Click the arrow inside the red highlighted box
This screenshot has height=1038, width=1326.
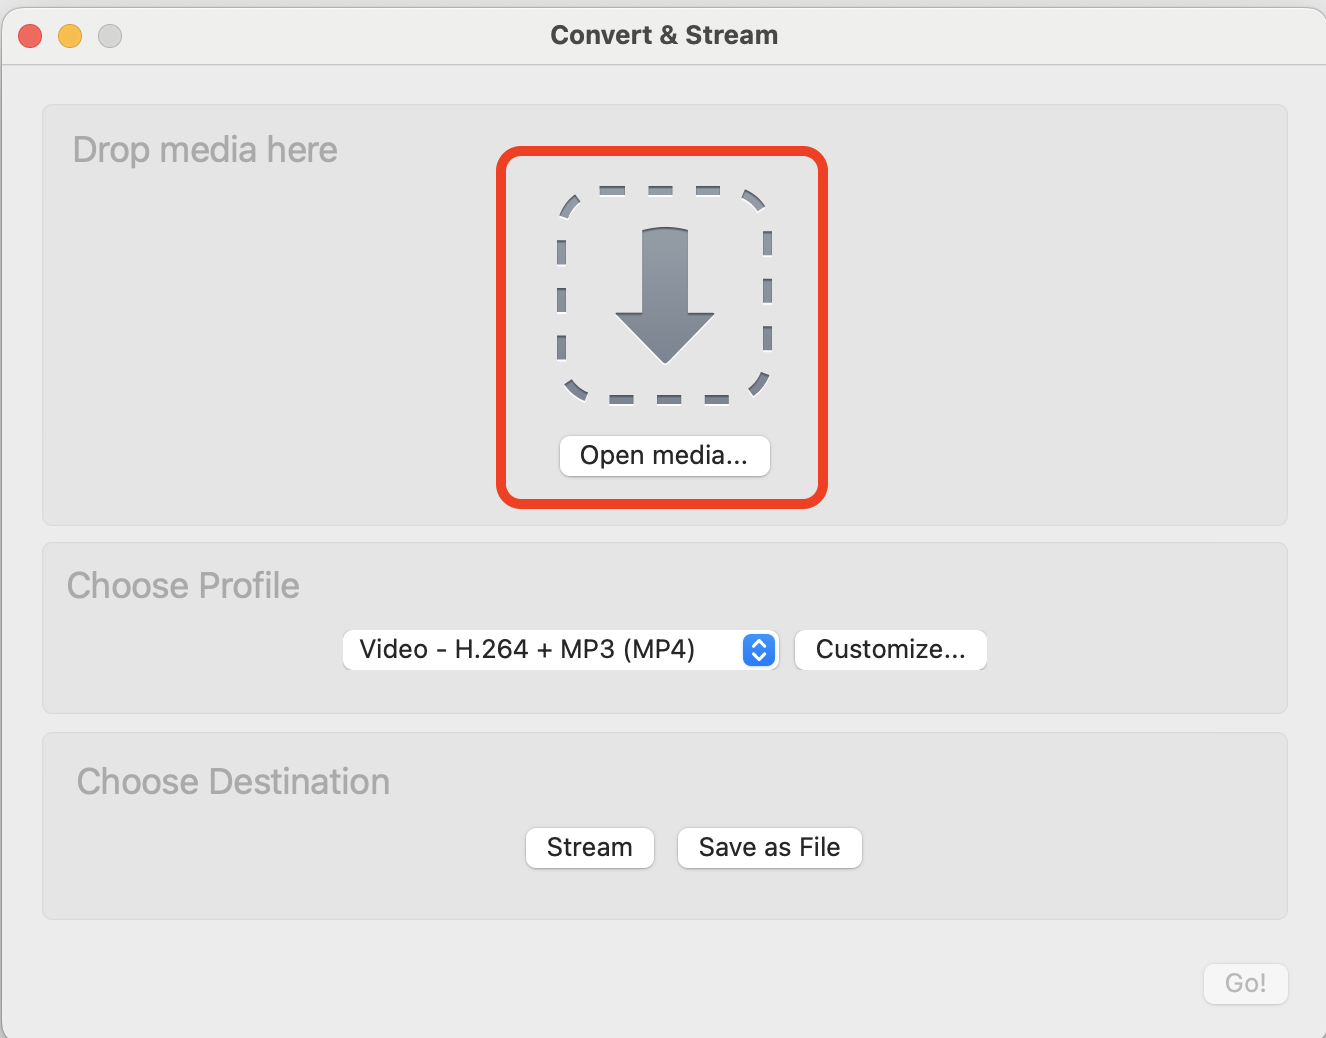click(x=663, y=295)
